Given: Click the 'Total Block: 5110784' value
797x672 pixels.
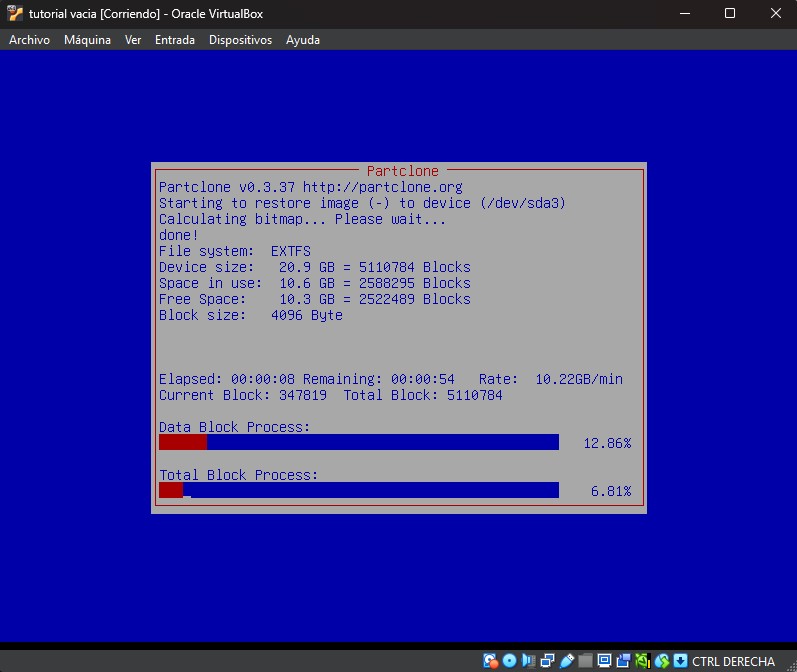Looking at the screenshot, I should click(423, 395).
